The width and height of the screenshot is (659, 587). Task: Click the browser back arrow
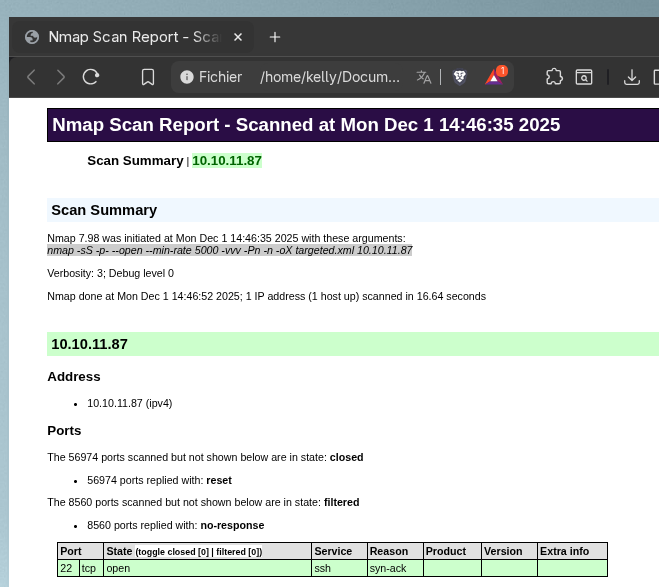(31, 77)
